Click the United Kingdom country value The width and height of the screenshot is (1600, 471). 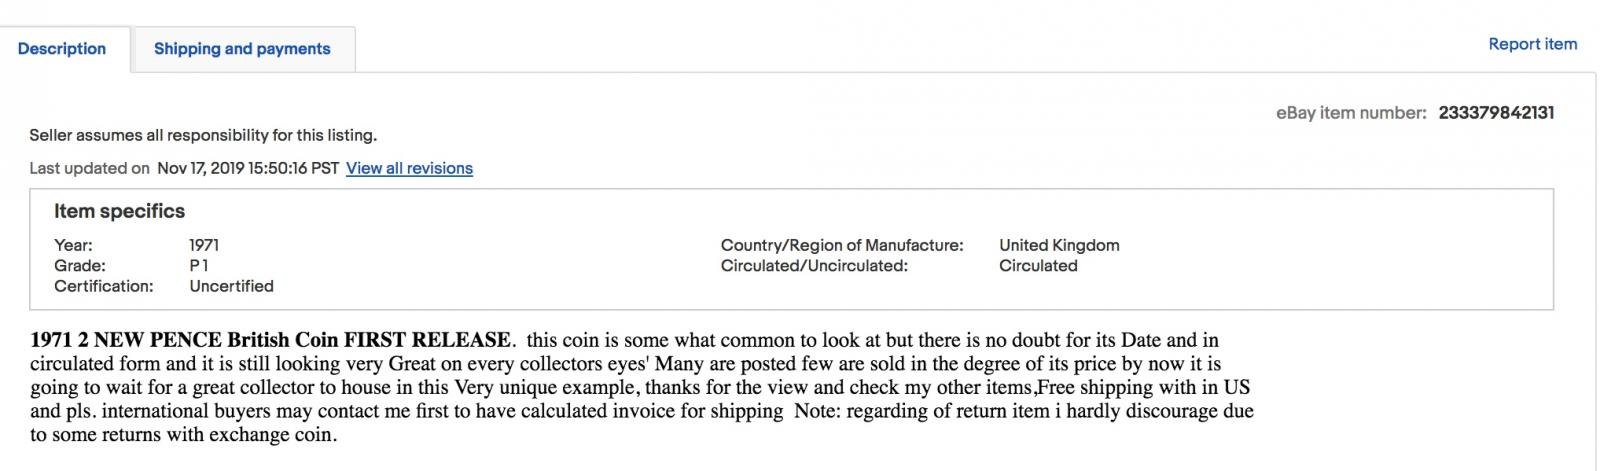(x=1059, y=245)
